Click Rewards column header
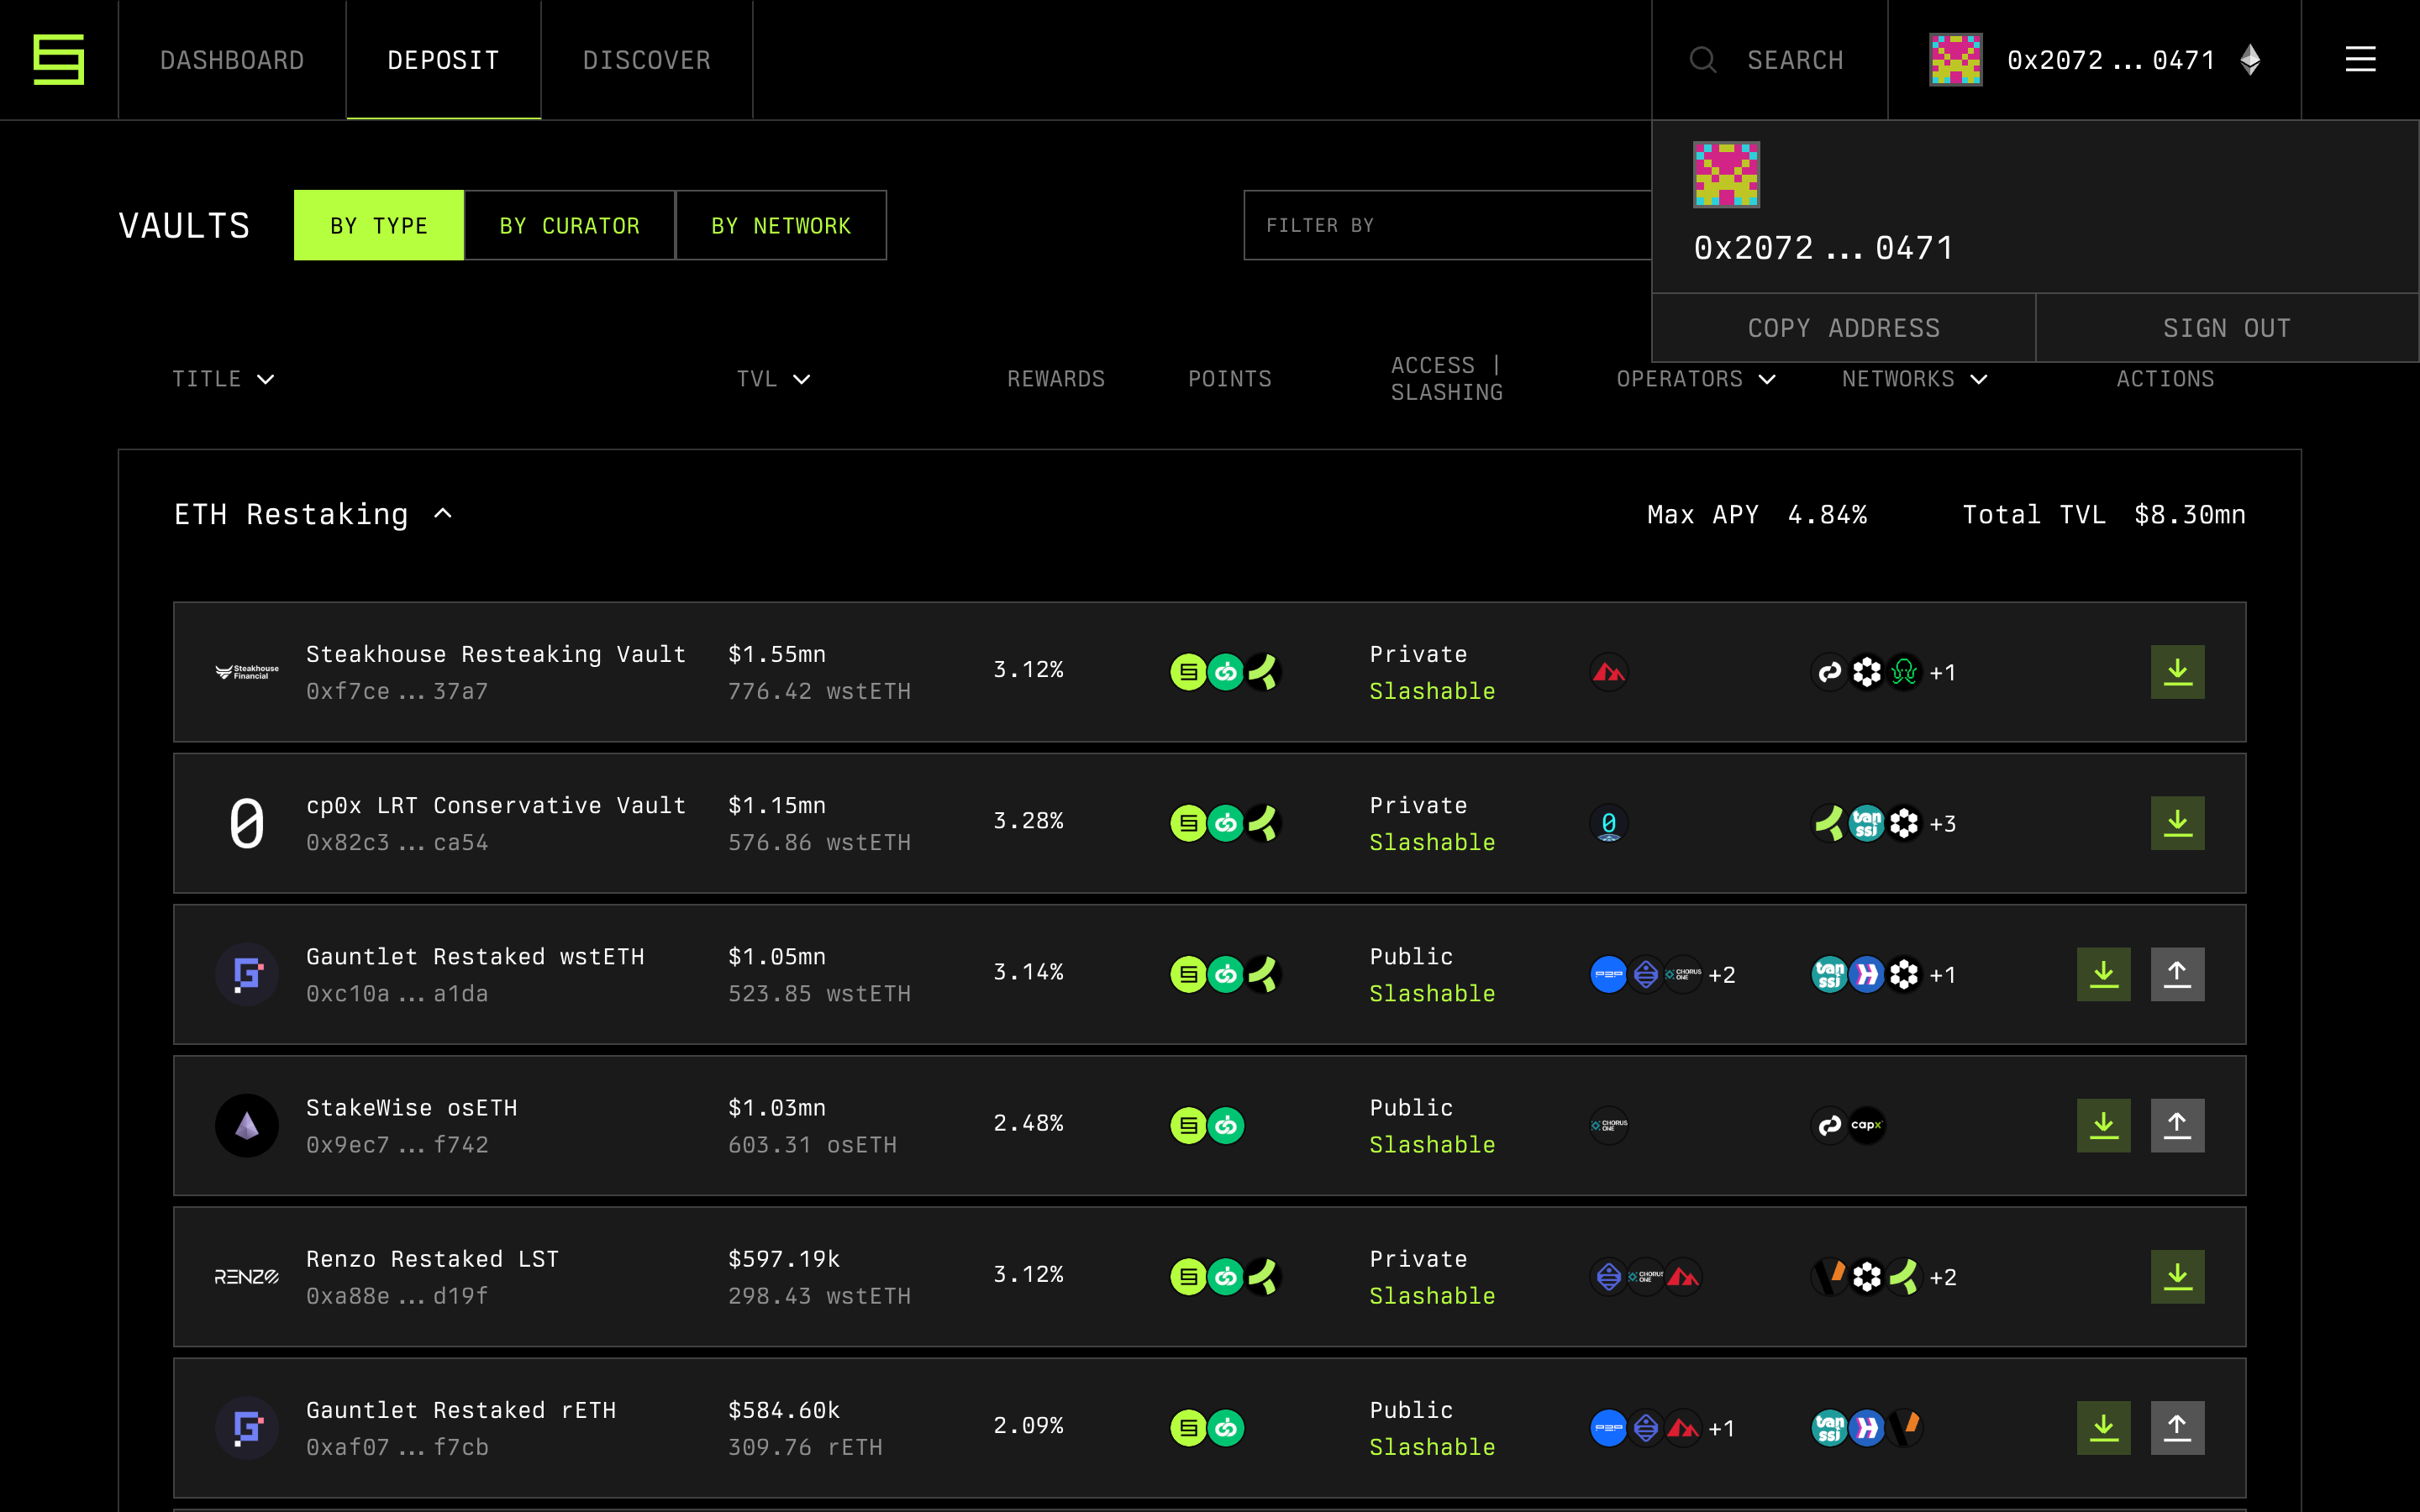Screen dimensions: 2420x1512 coord(1056,379)
